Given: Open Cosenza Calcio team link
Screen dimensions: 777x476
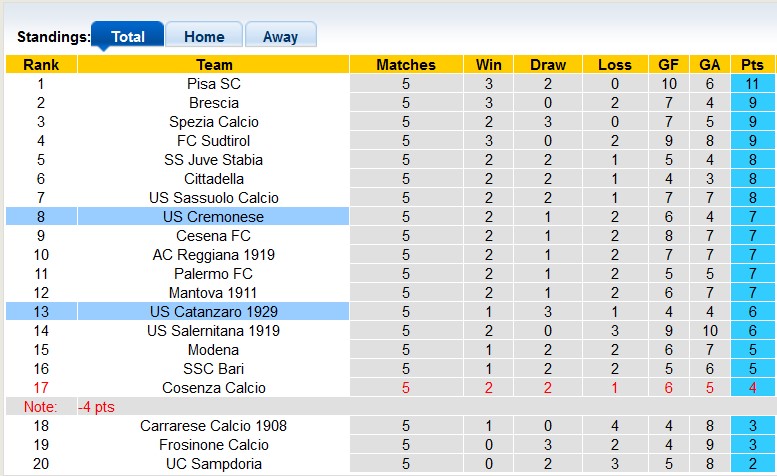Looking at the screenshot, I should 213,388.
